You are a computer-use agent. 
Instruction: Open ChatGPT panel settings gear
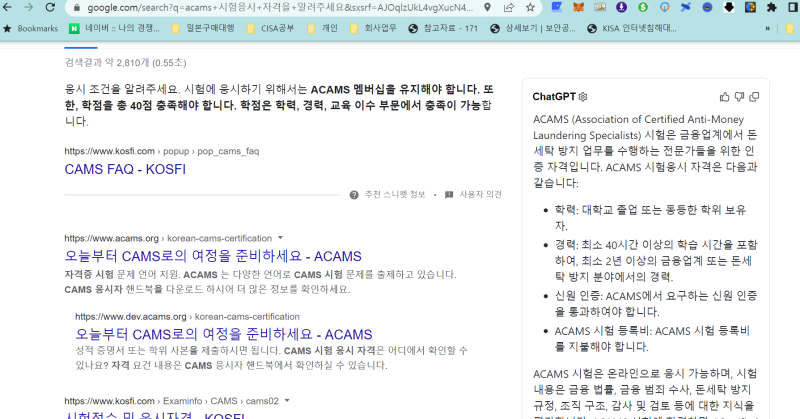pyautogui.click(x=583, y=96)
